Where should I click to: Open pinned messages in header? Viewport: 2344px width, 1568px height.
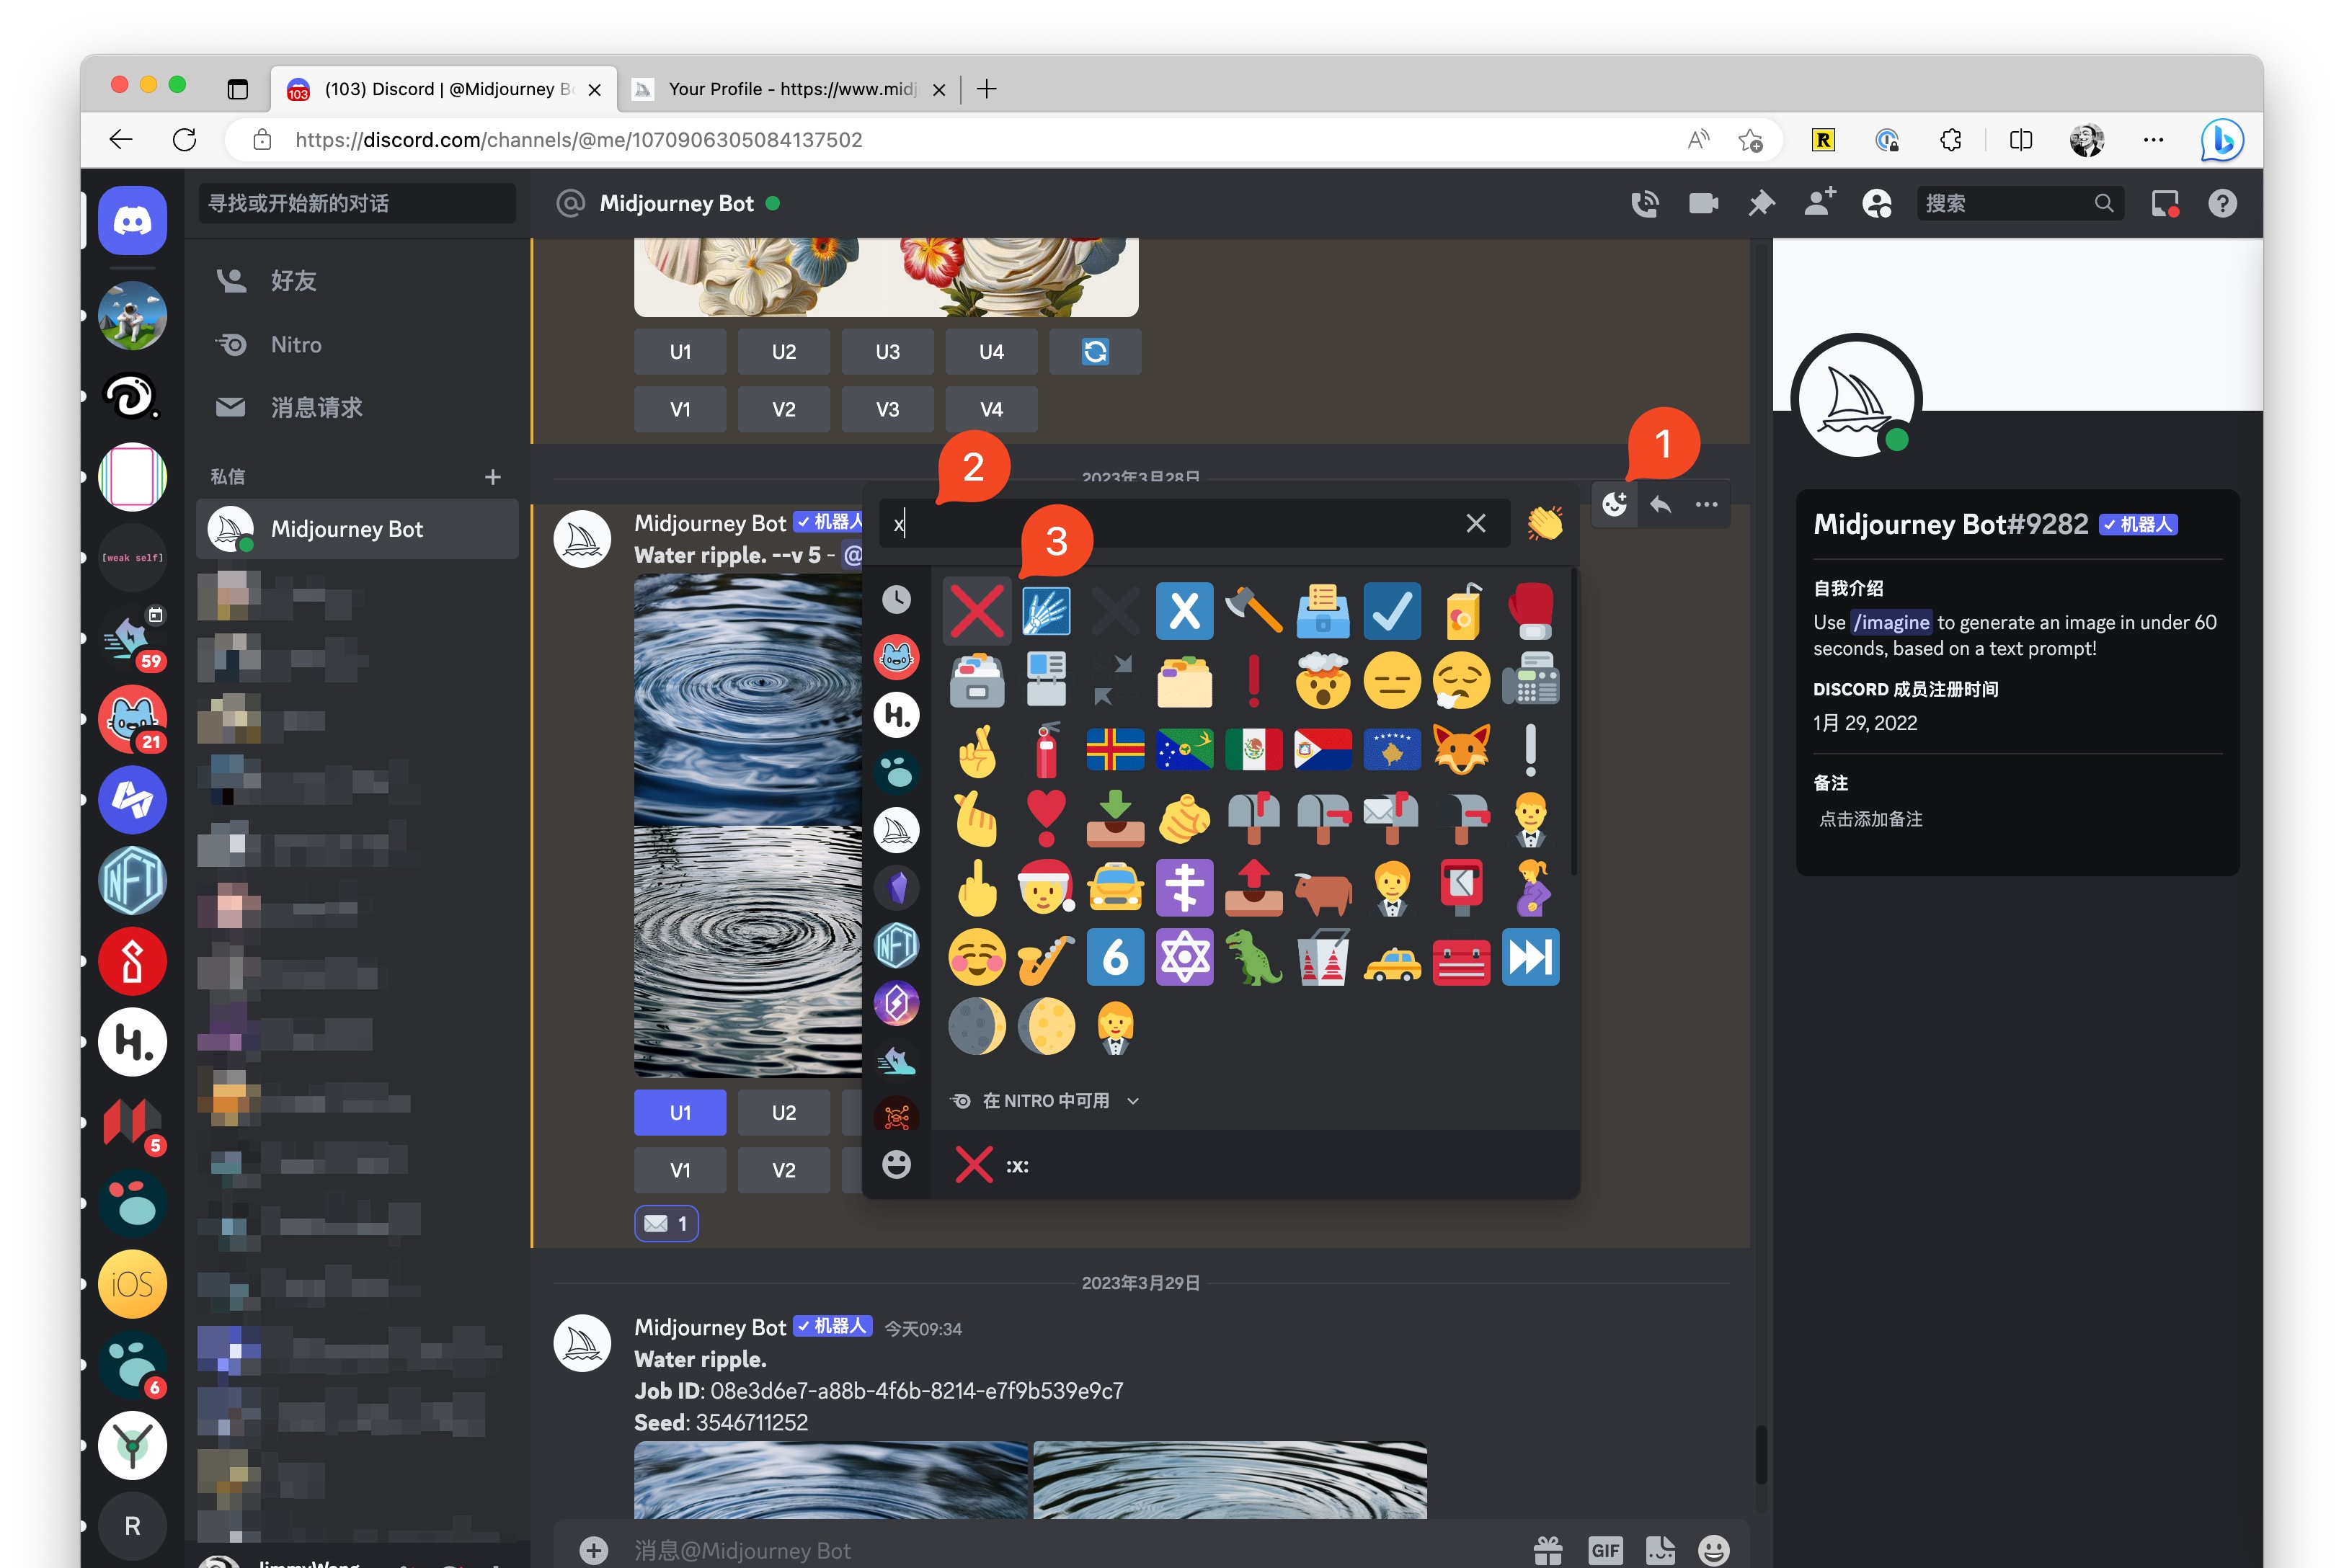click(x=1761, y=203)
